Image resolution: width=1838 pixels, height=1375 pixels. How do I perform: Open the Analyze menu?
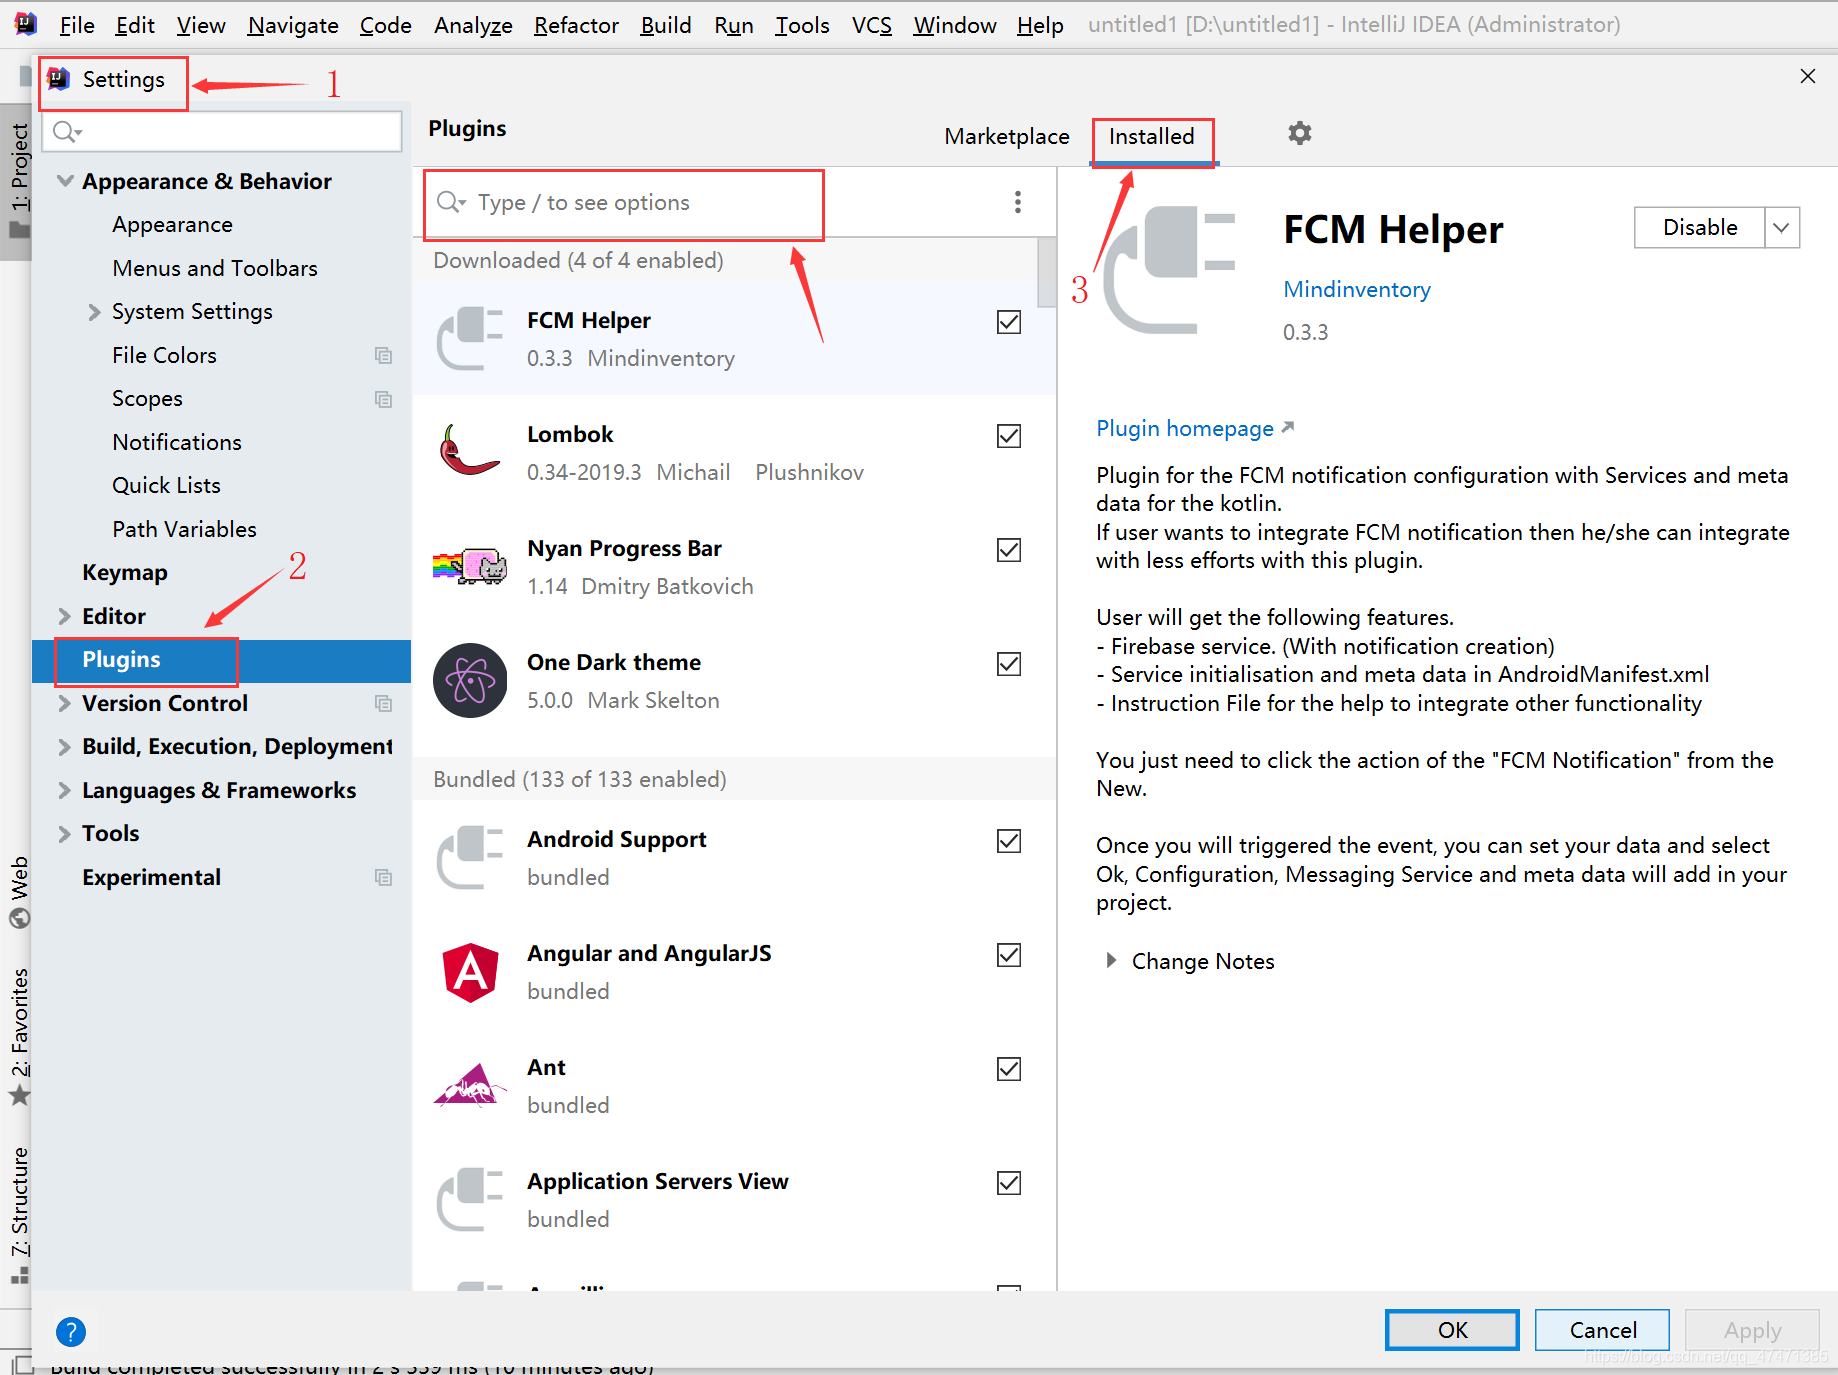point(473,25)
